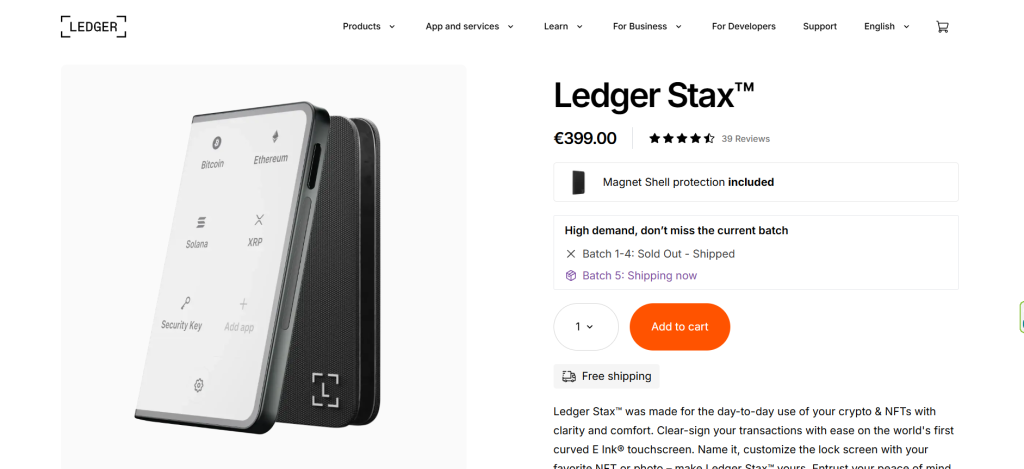1024x469 pixels.
Task: Click the Magnet Shell thumbnail icon
Action: pyautogui.click(x=578, y=182)
